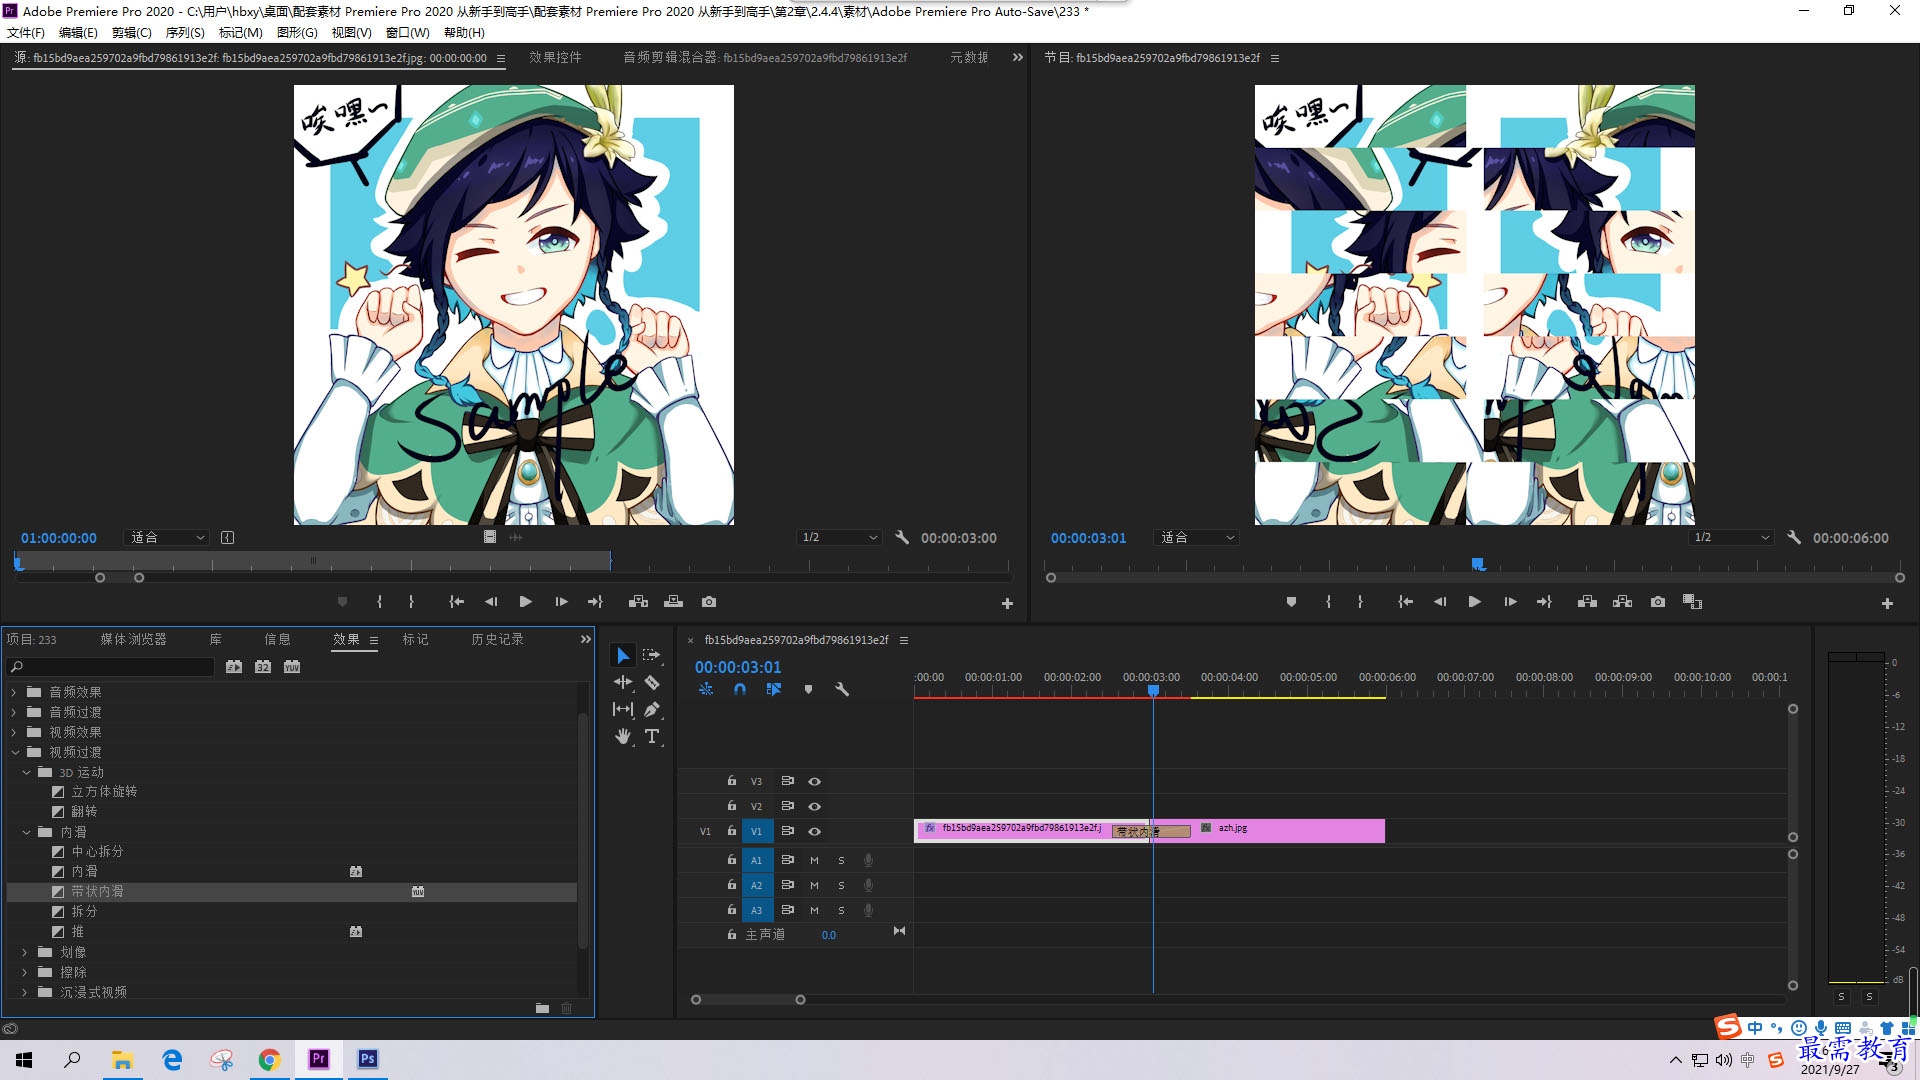Open the 序列(S) menu
Image resolution: width=1920 pixels, height=1080 pixels.
[185, 32]
